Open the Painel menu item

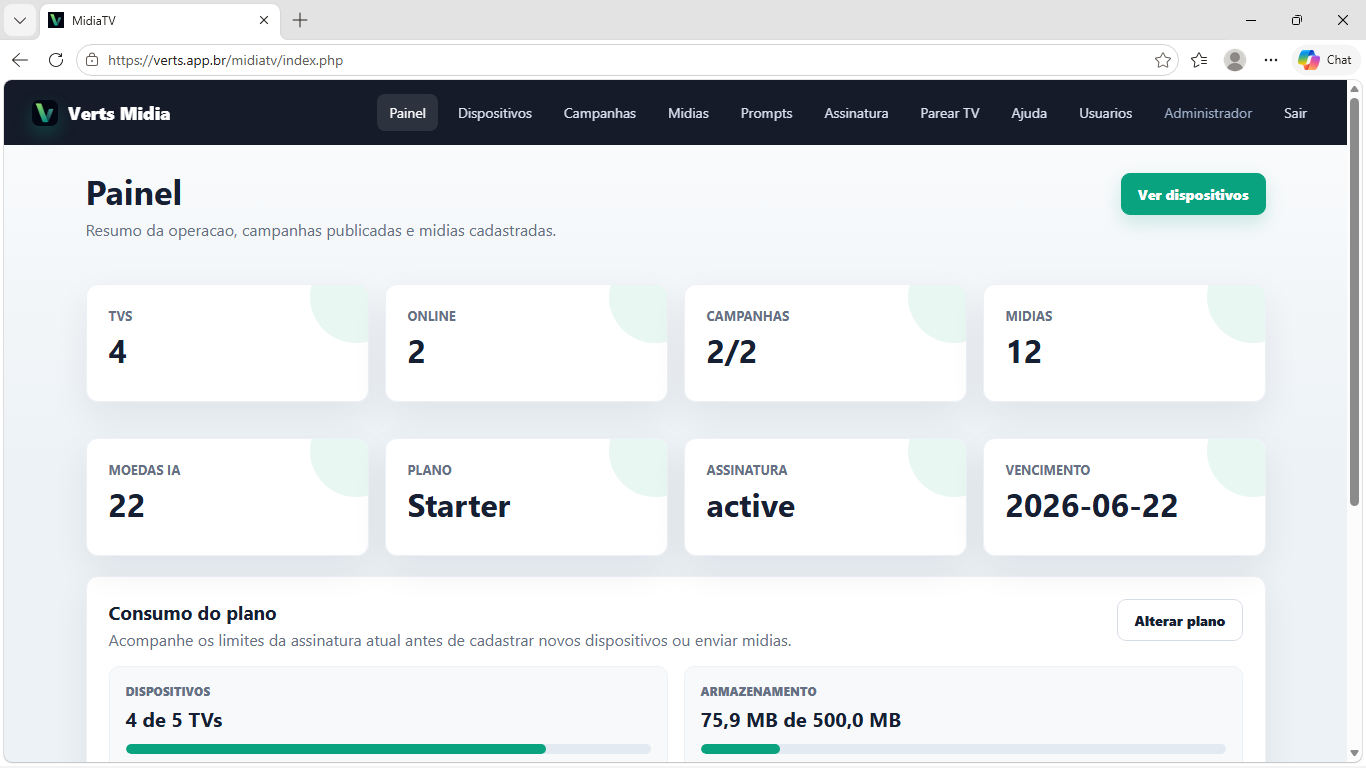point(408,113)
